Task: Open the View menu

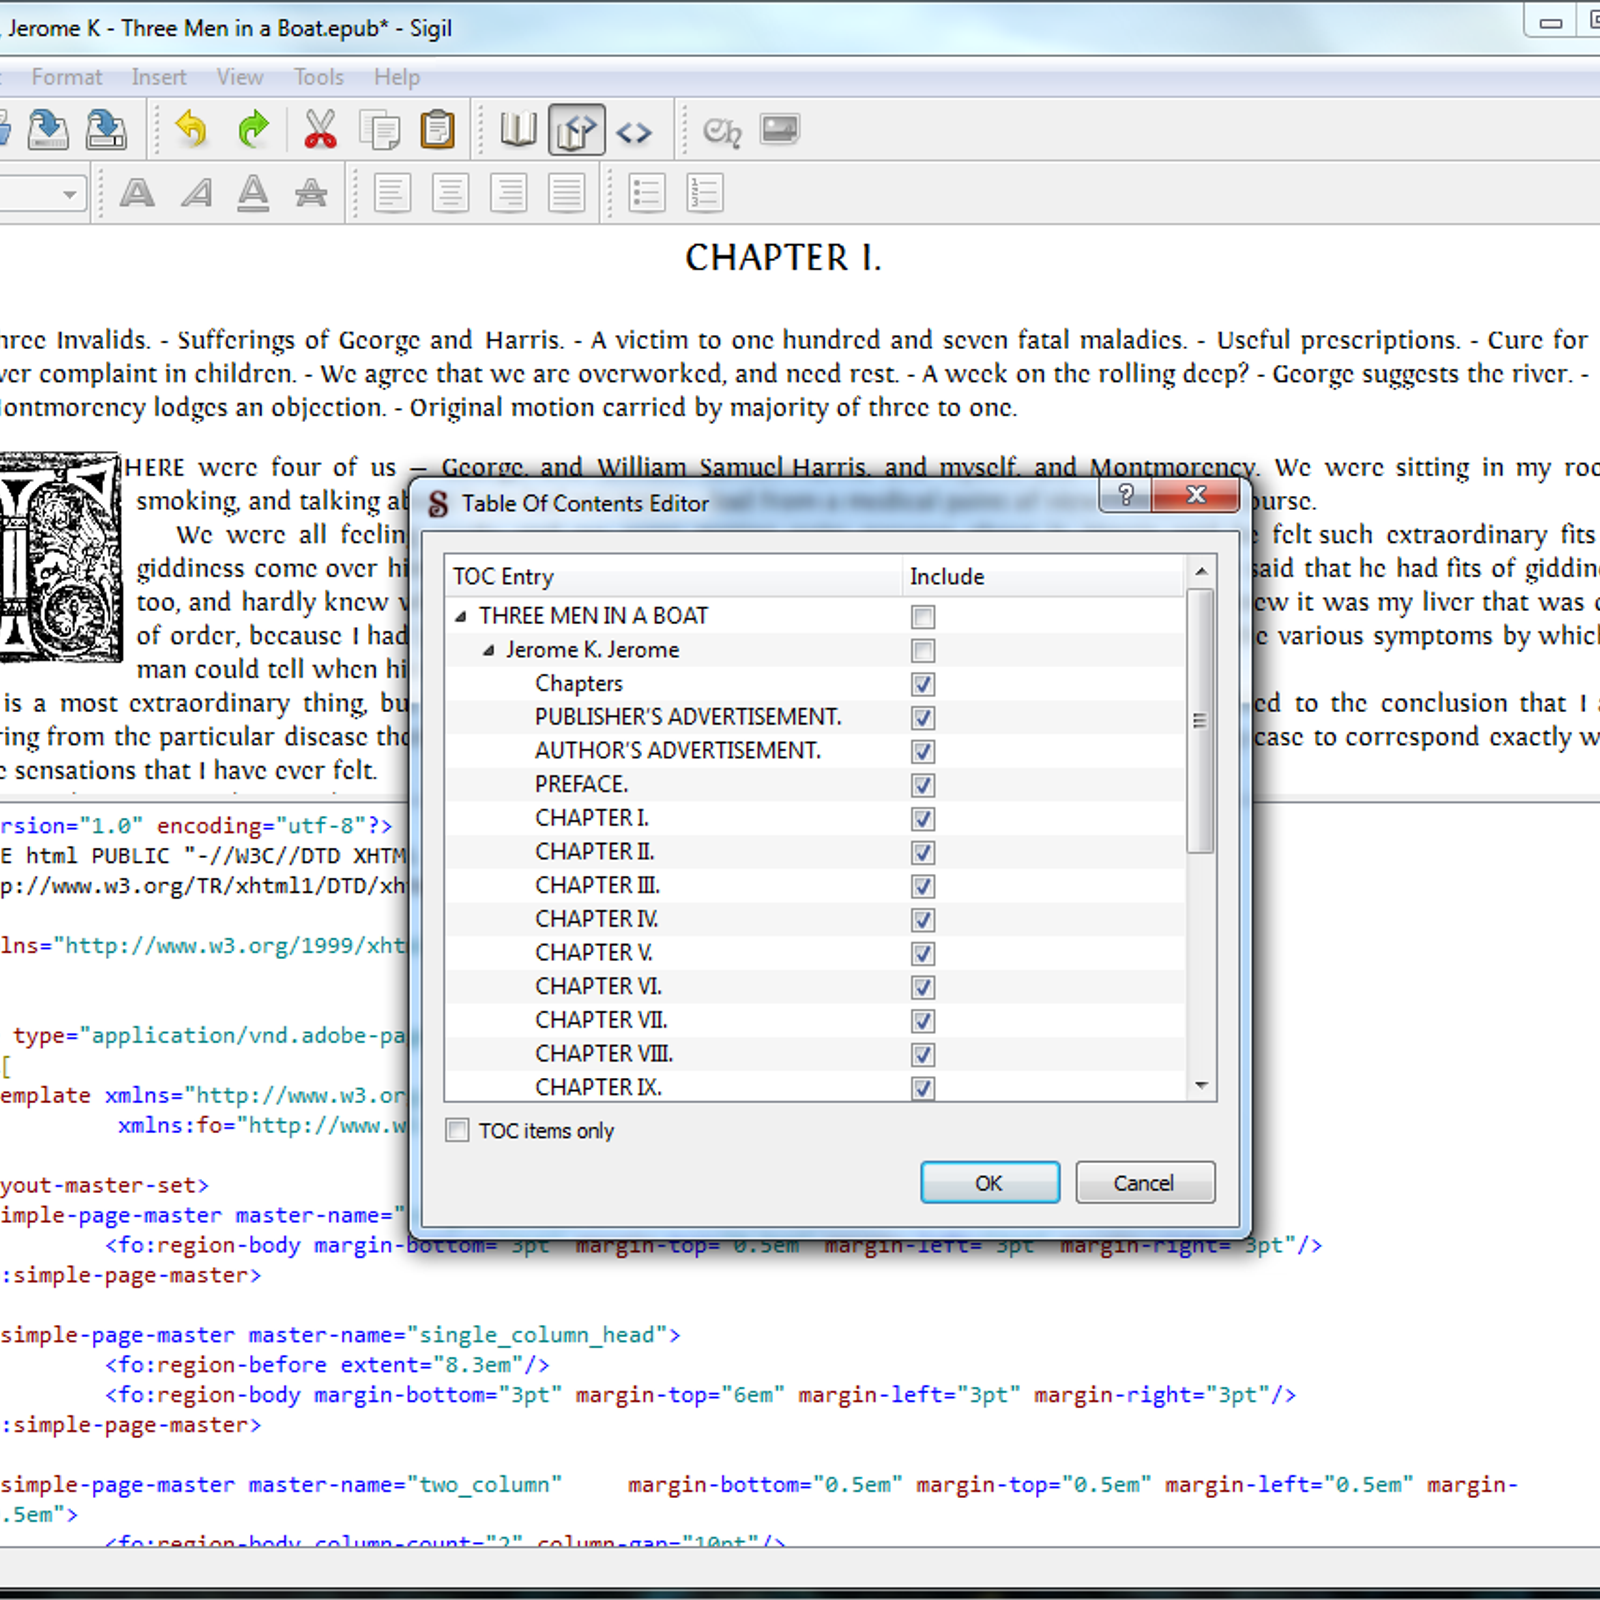Action: (240, 77)
